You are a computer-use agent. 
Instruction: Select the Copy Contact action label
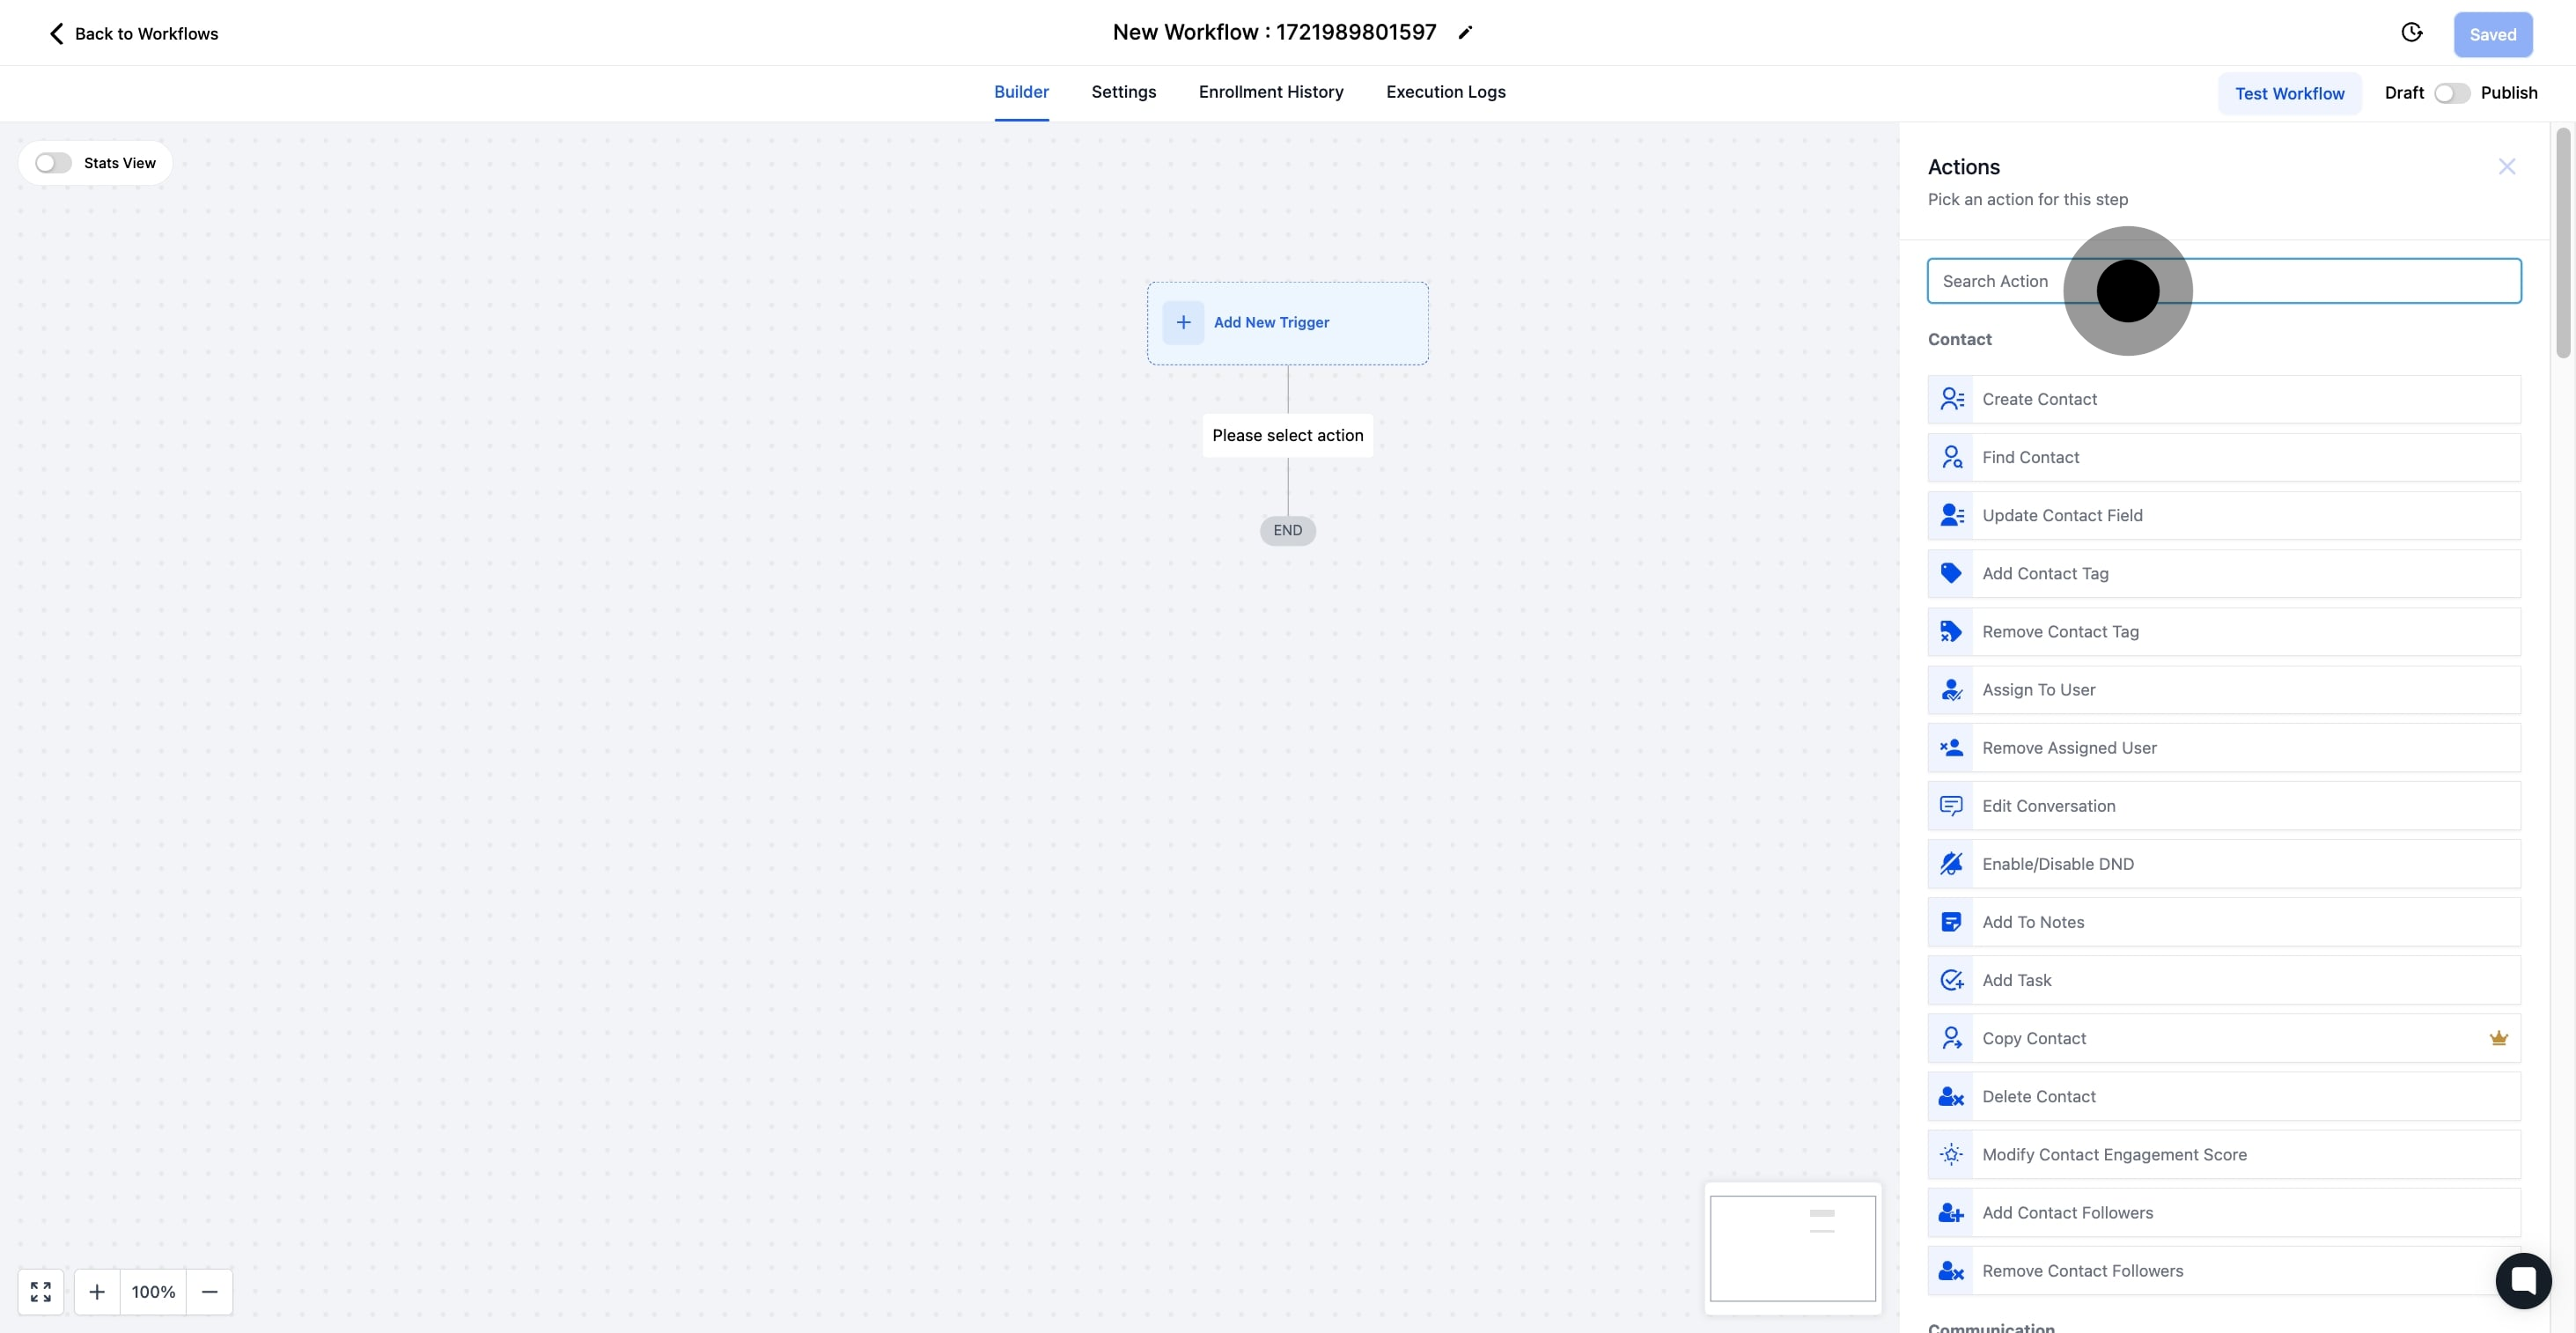2034,1038
